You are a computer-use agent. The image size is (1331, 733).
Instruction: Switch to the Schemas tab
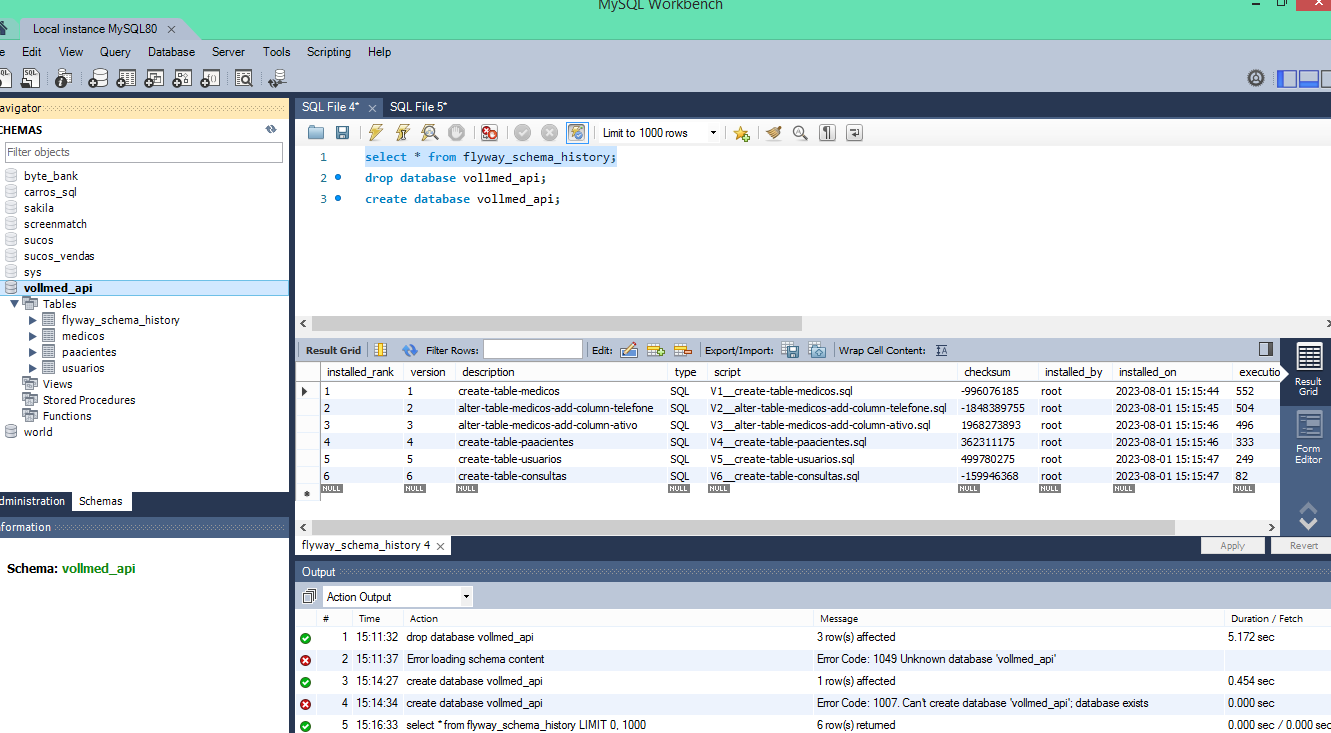pyautogui.click(x=101, y=501)
